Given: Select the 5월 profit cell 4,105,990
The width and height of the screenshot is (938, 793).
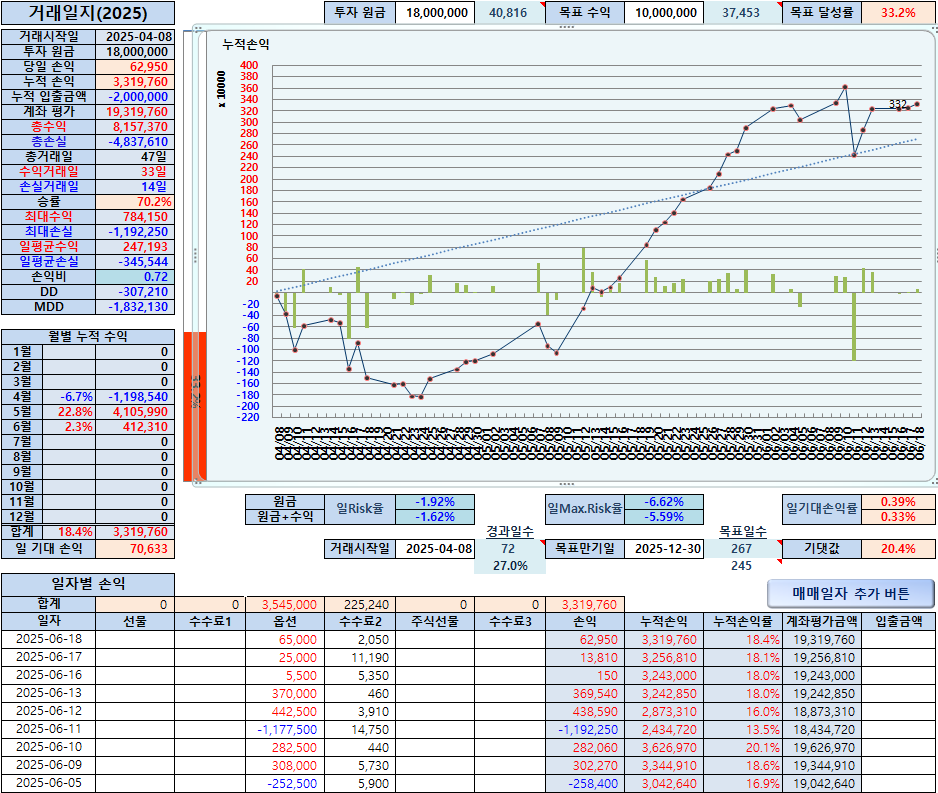Looking at the screenshot, I should coord(135,412).
